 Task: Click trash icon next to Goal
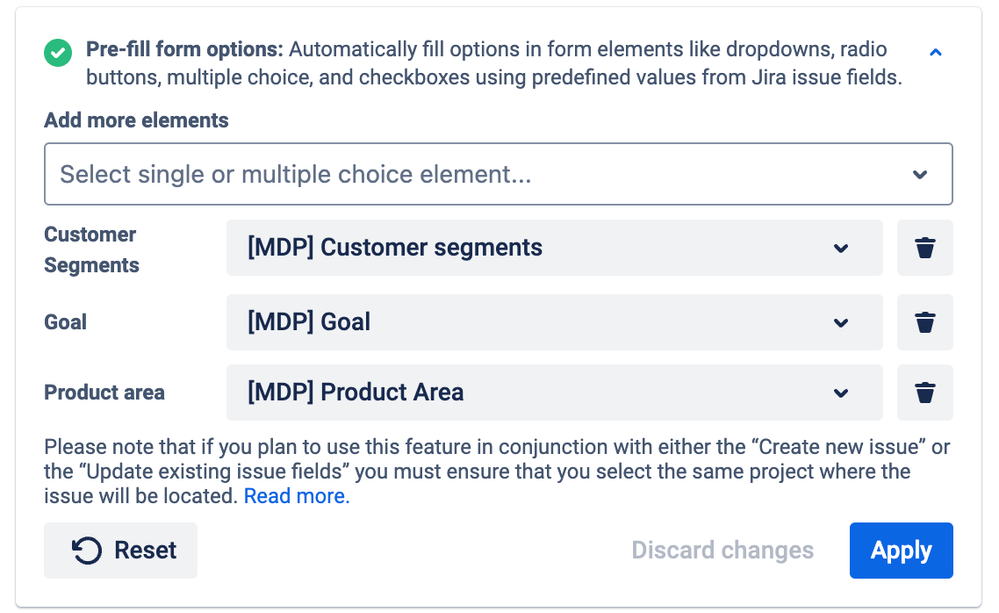pos(925,322)
